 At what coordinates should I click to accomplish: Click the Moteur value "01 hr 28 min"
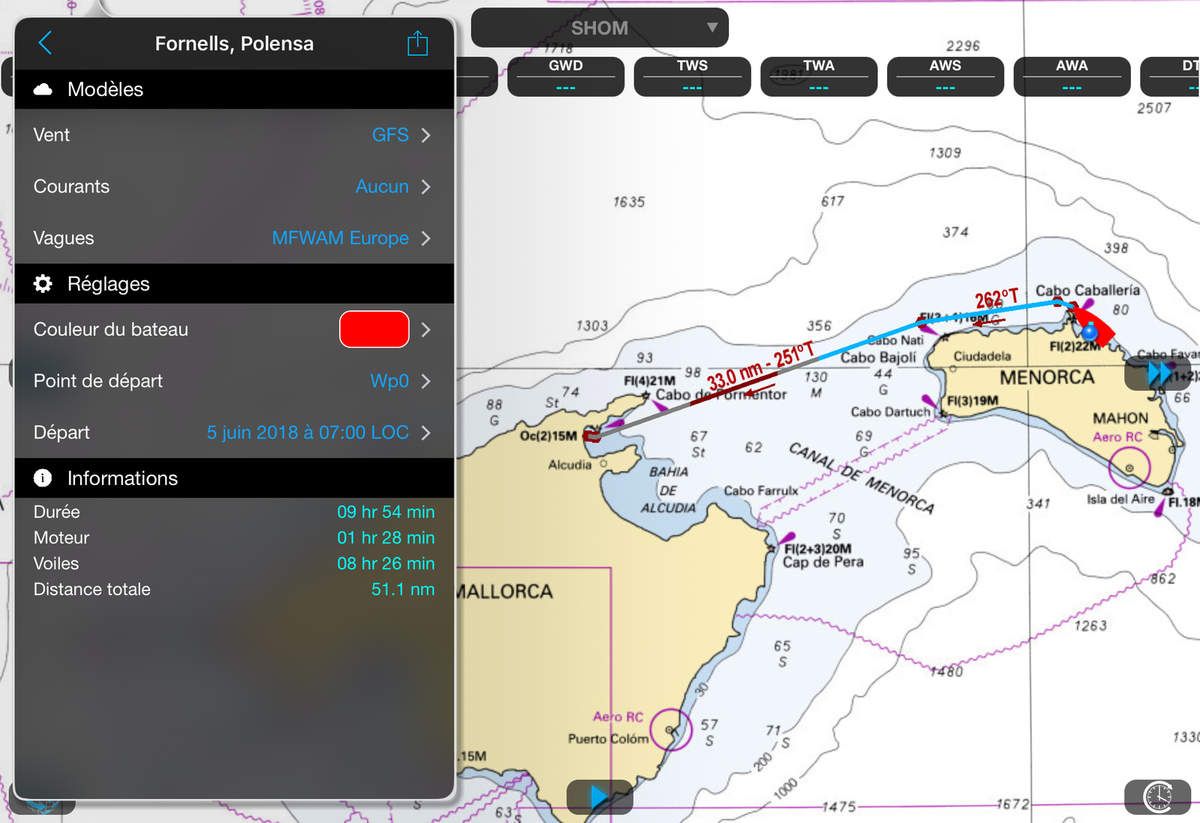pyautogui.click(x=386, y=538)
